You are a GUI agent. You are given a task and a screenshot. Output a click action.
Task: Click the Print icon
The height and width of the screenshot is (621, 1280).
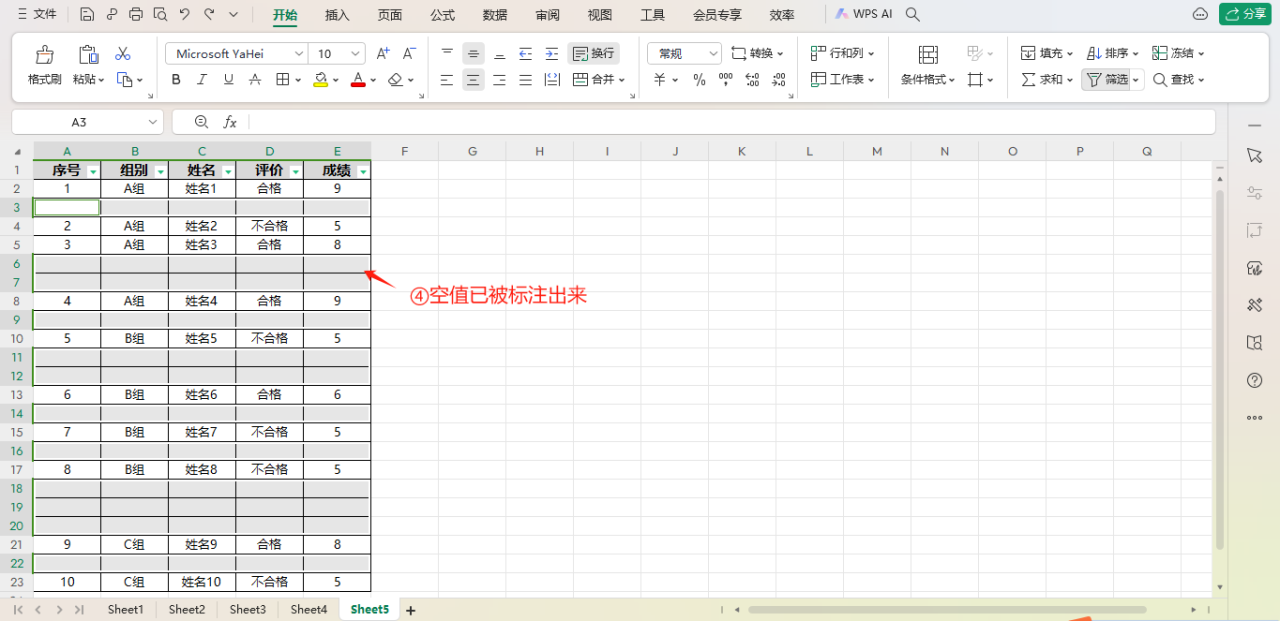pos(136,15)
